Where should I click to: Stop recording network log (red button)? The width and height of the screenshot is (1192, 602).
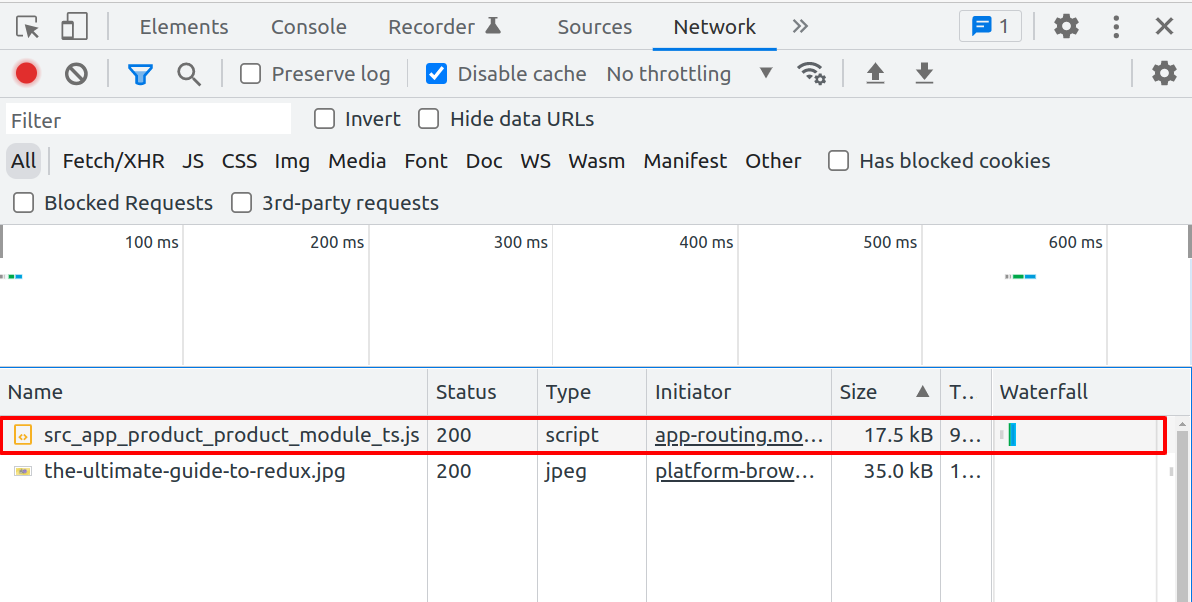pyautogui.click(x=27, y=74)
